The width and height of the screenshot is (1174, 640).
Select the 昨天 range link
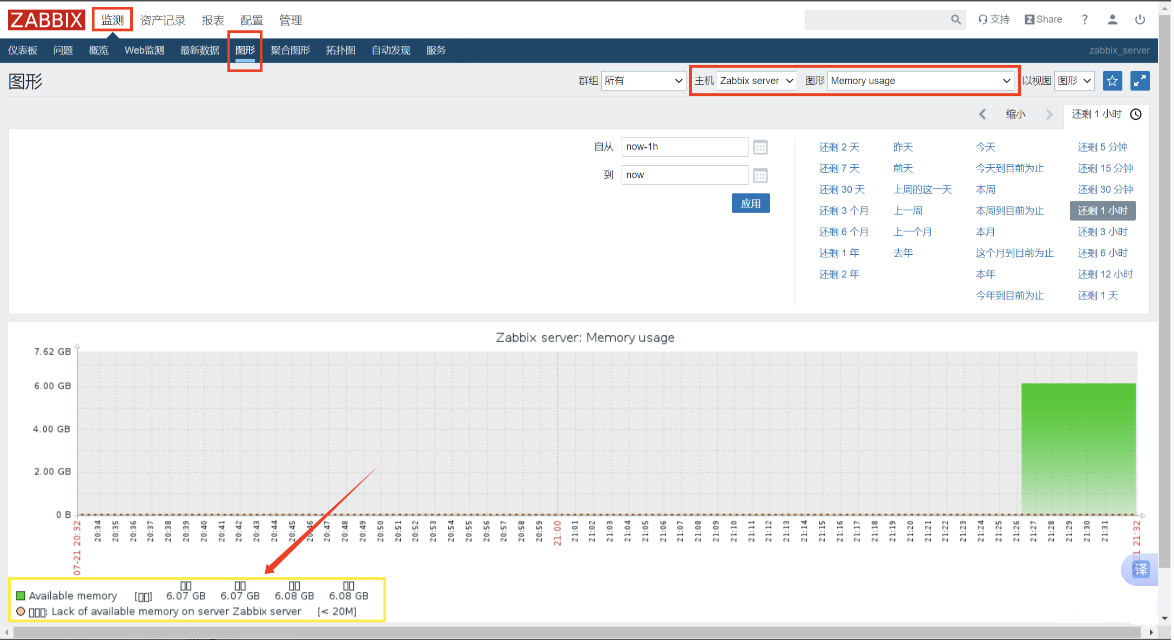pyautogui.click(x=903, y=147)
